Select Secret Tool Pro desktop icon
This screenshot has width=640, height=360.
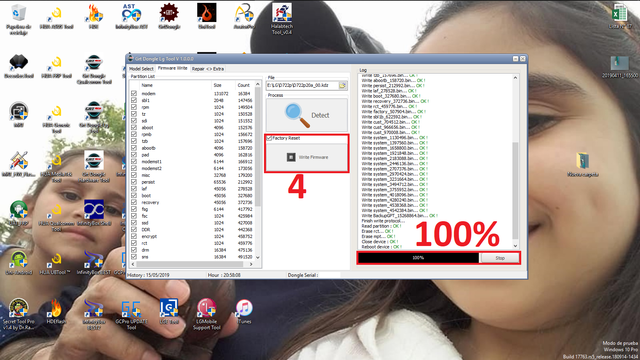click(18, 314)
